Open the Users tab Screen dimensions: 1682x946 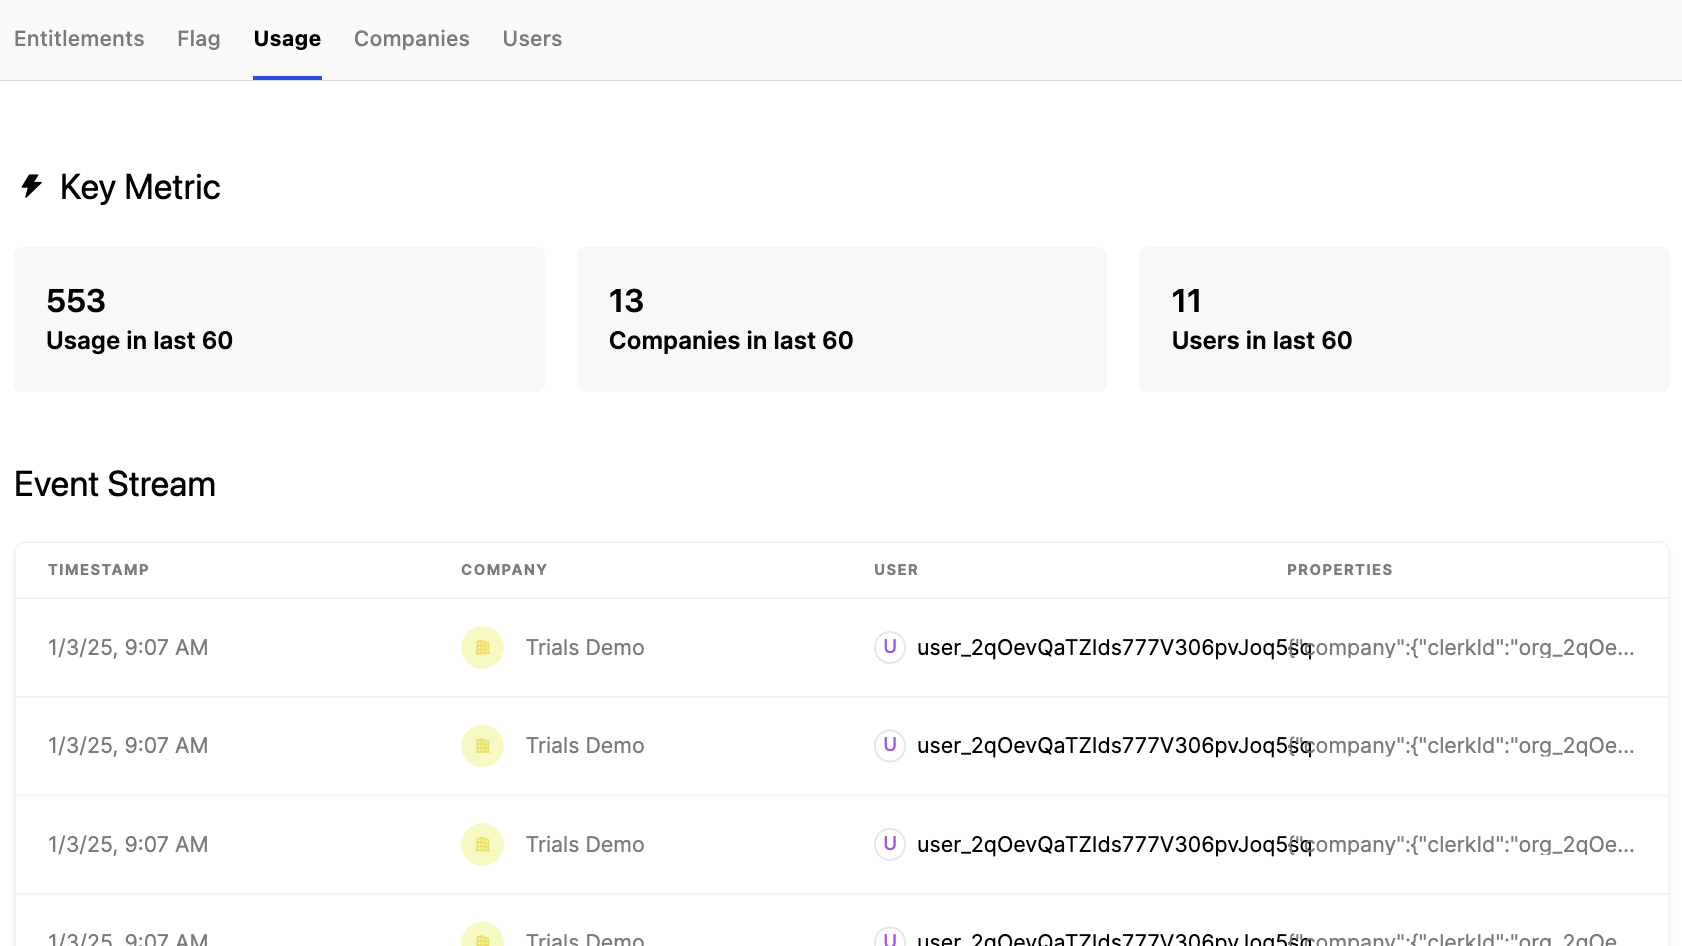pos(532,38)
